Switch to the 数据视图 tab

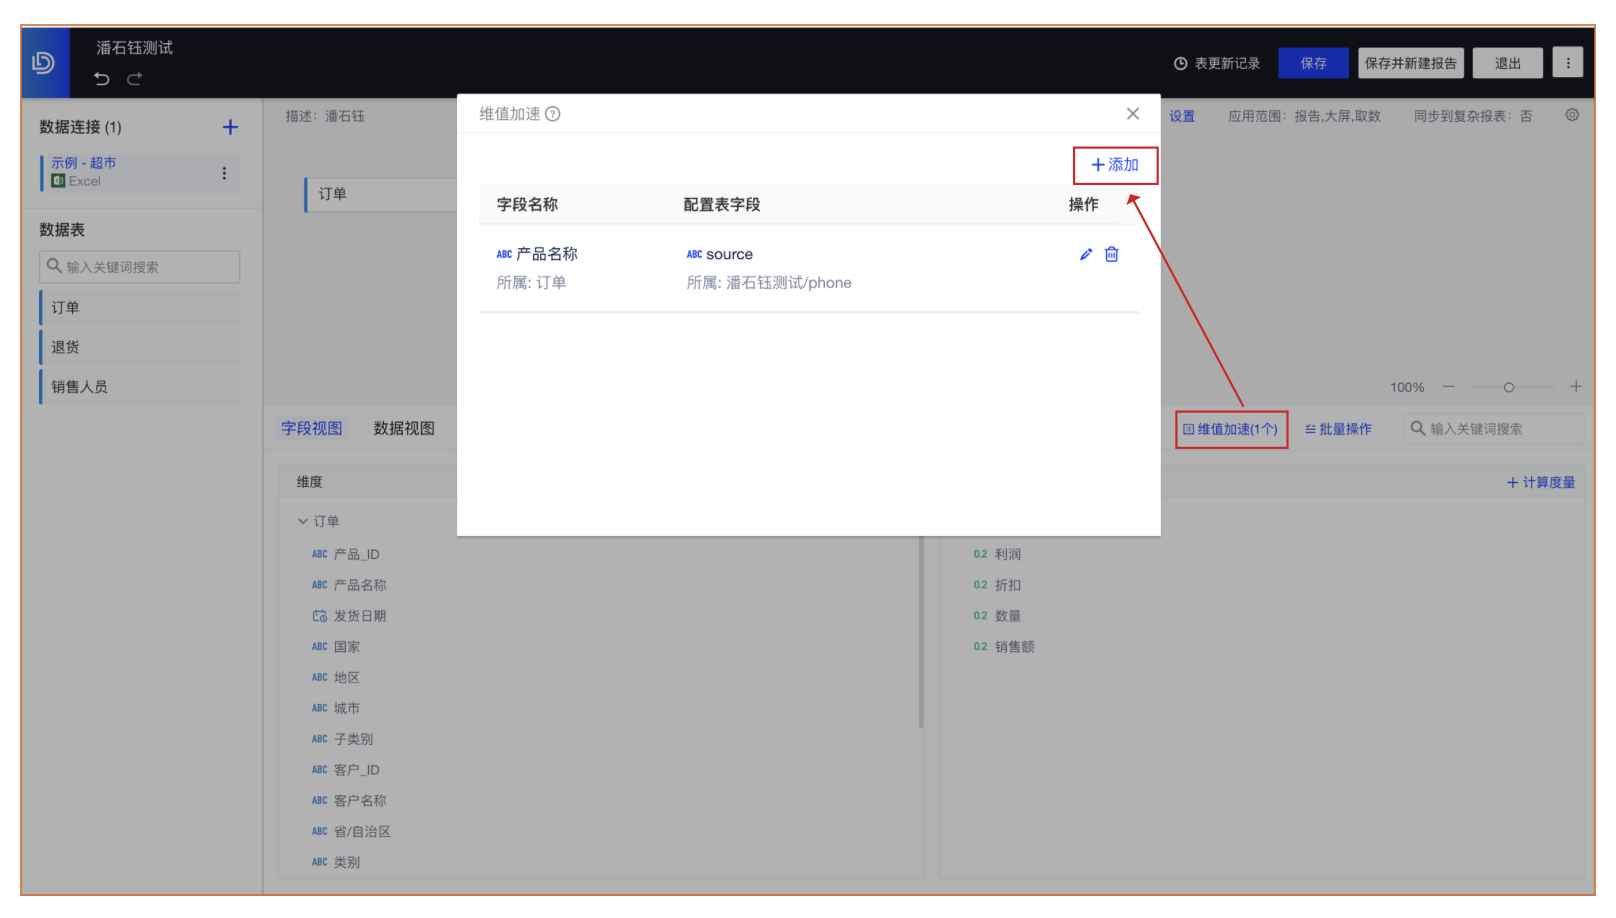click(405, 428)
